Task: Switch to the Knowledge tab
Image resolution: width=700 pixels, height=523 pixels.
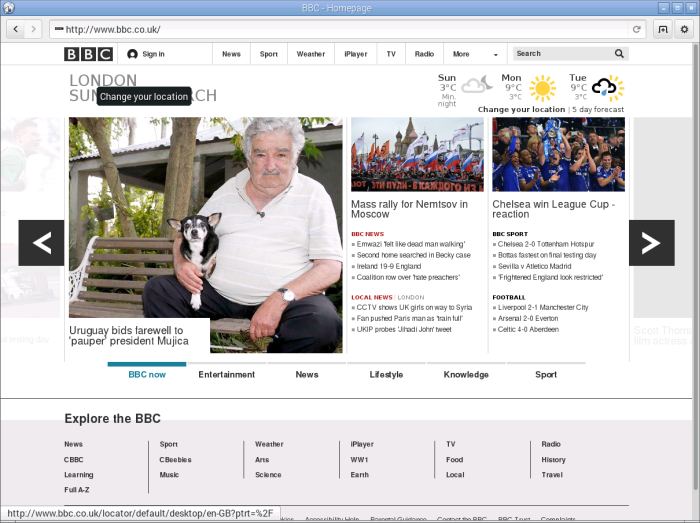Action: [466, 374]
